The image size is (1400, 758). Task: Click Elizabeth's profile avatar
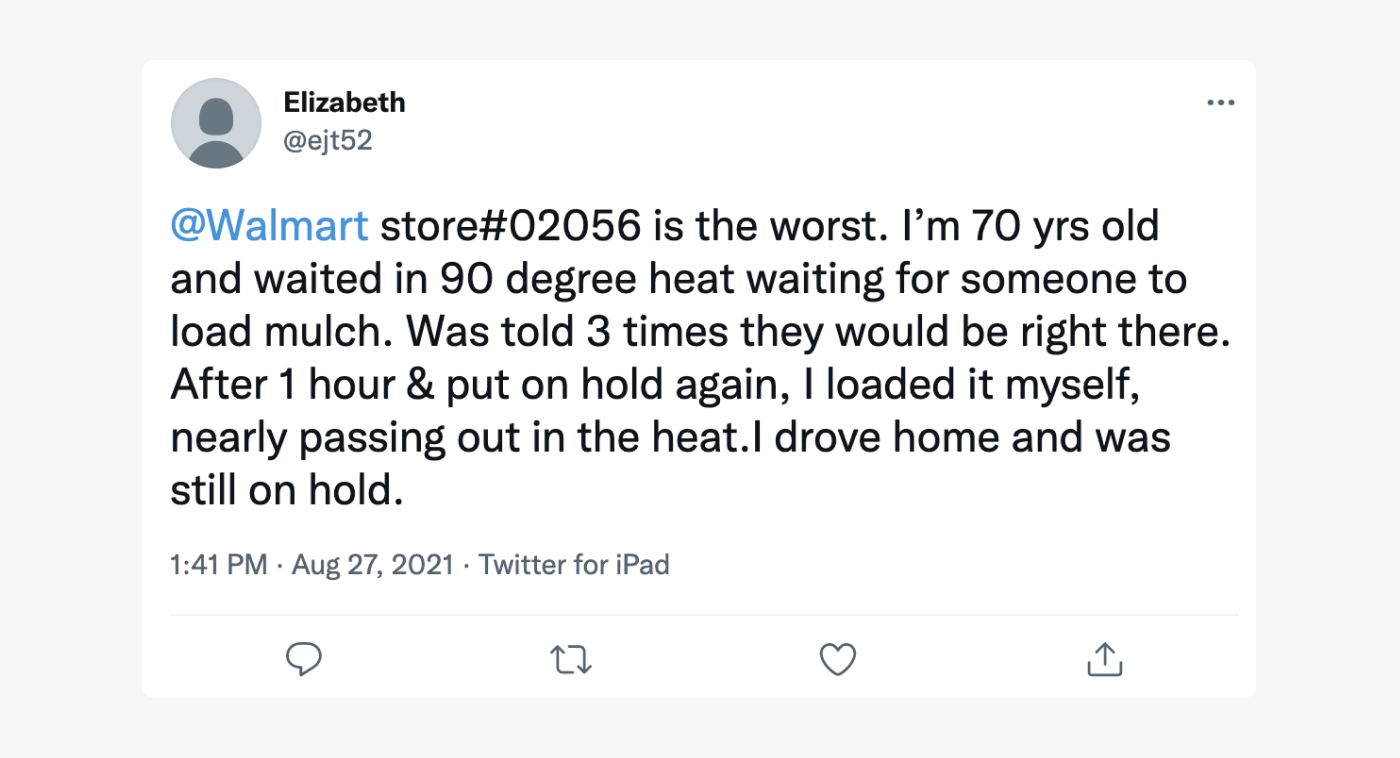coord(216,123)
